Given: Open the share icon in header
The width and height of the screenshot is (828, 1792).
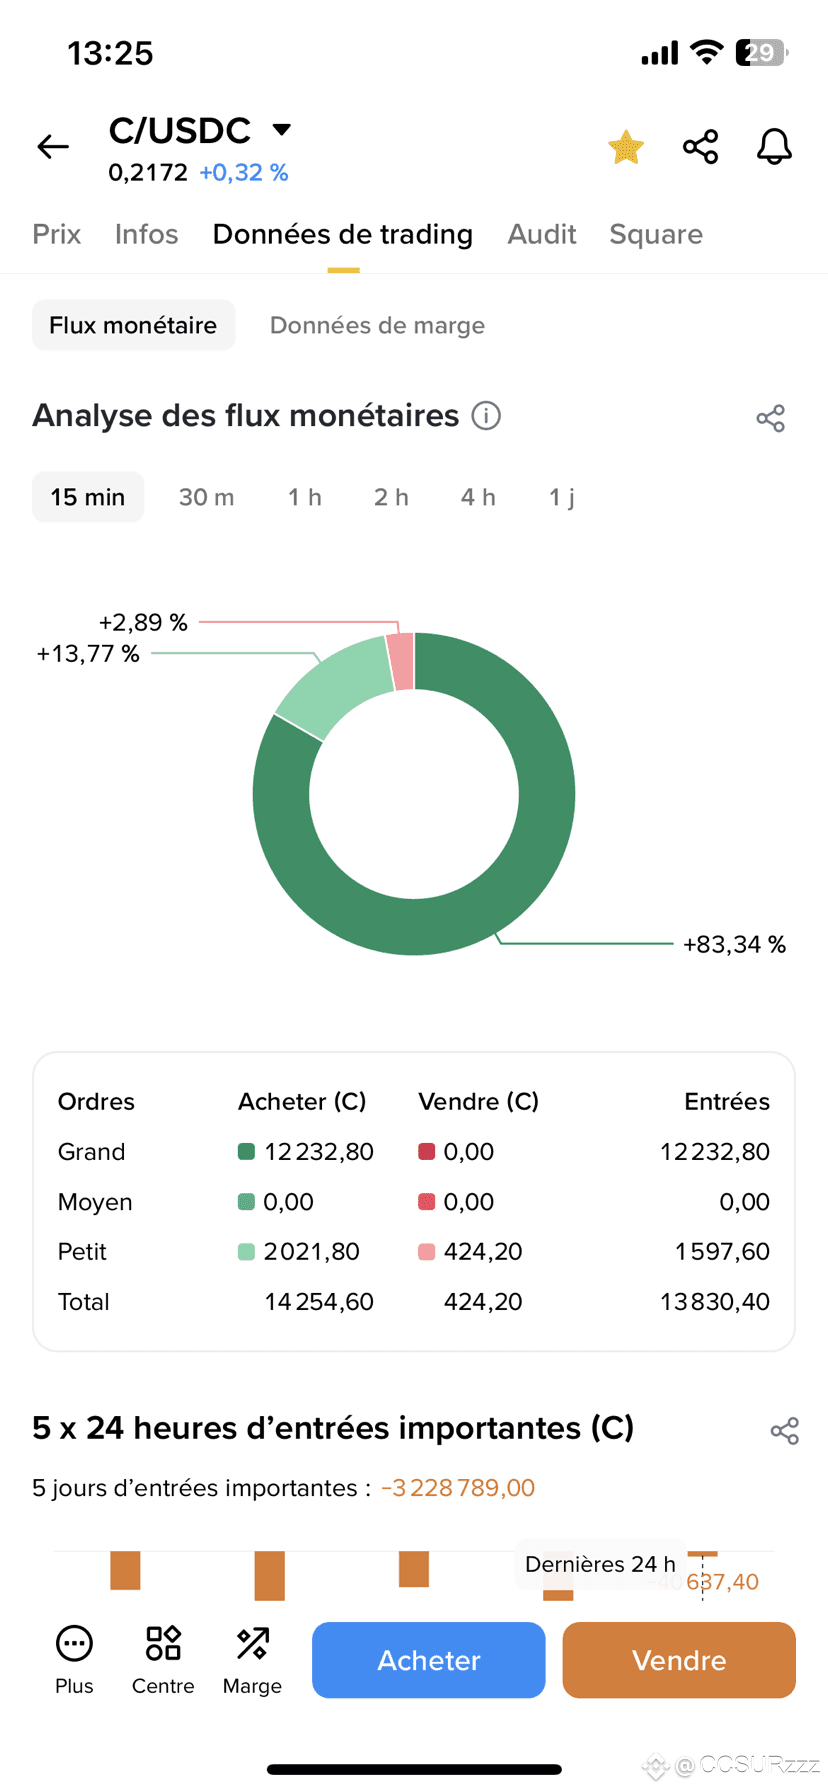Looking at the screenshot, I should pos(700,147).
